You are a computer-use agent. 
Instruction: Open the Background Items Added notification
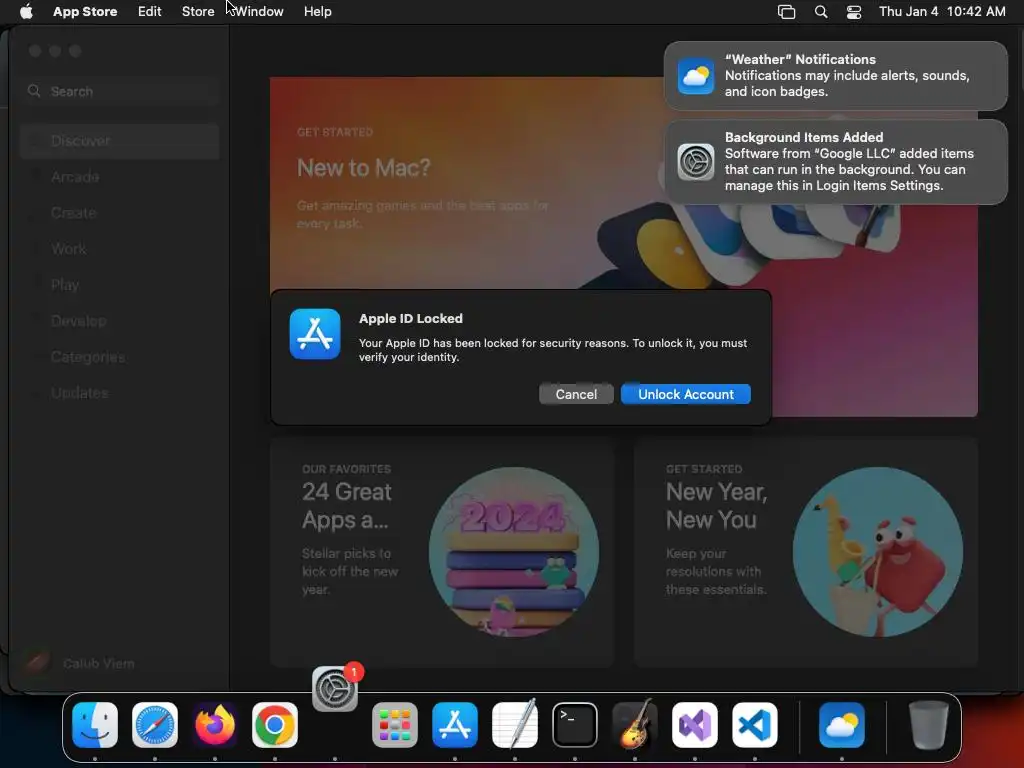point(835,161)
